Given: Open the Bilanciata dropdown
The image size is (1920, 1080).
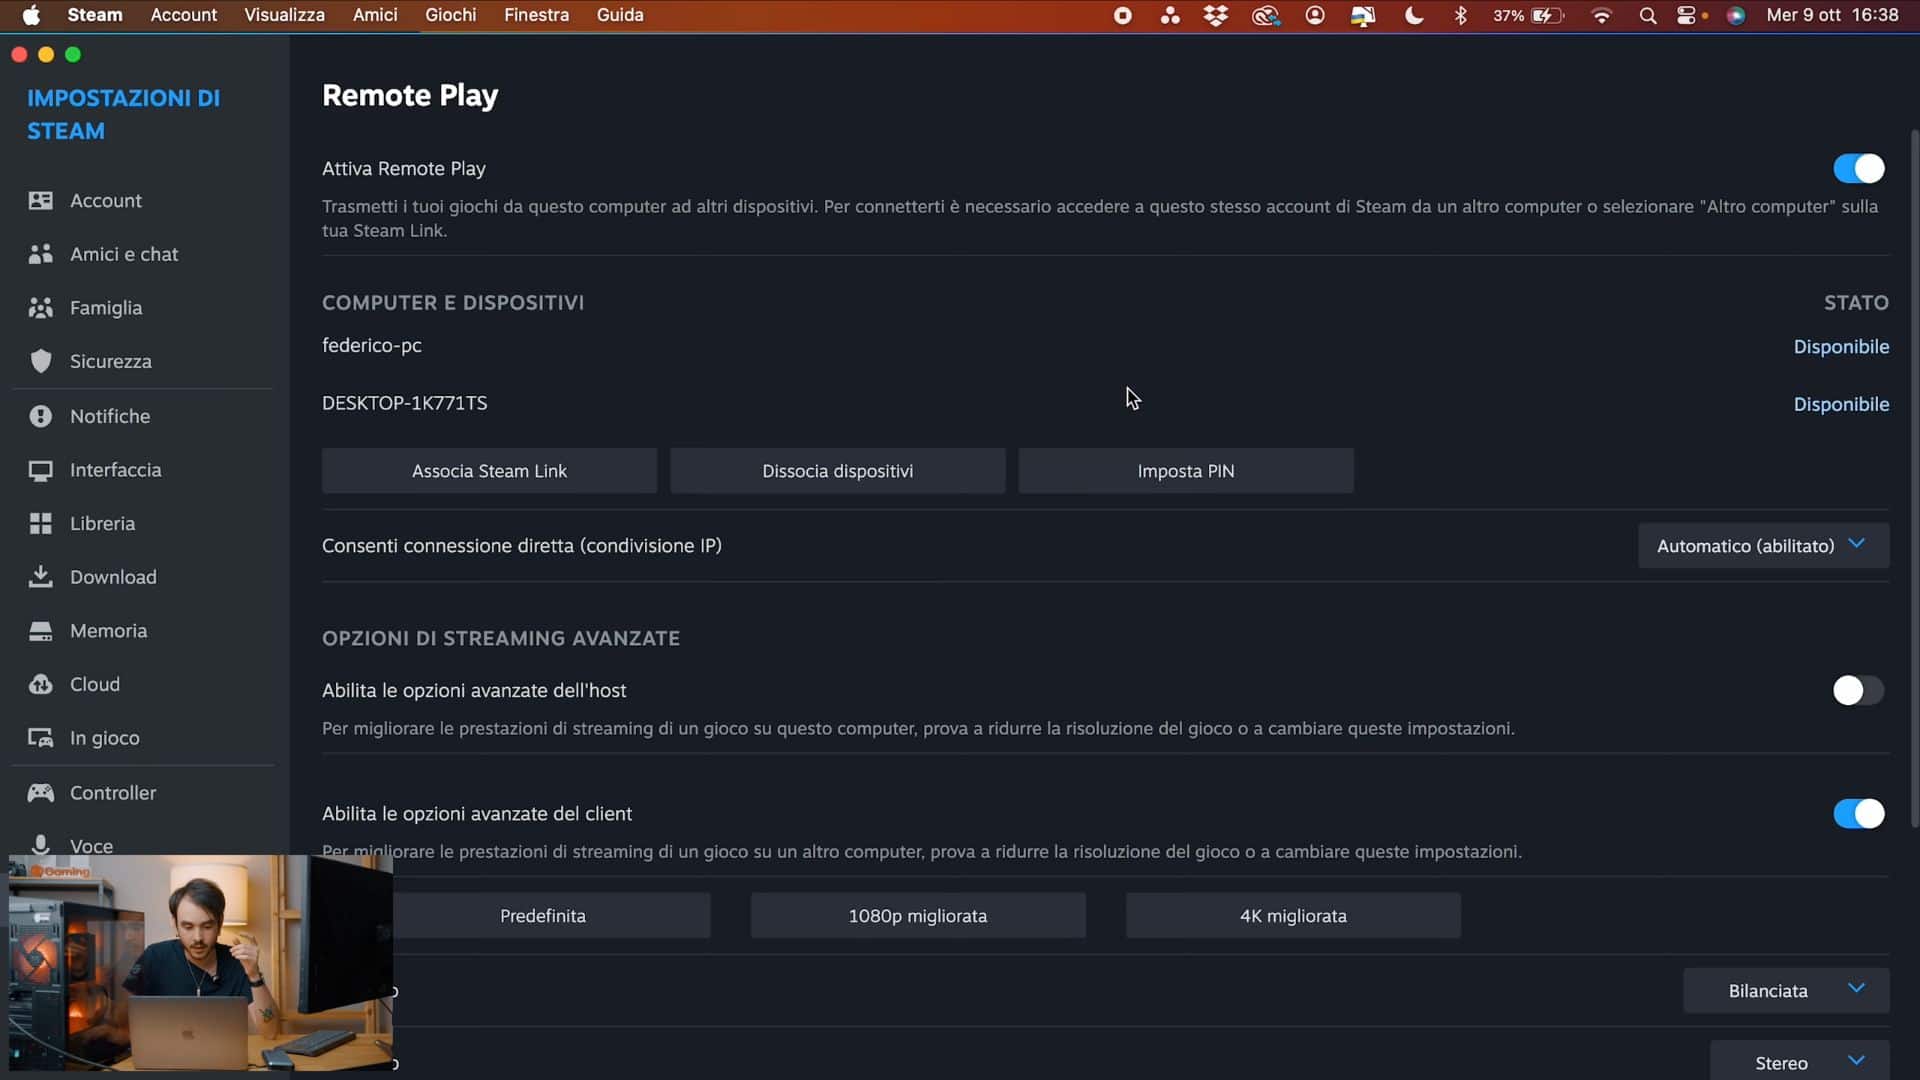Looking at the screenshot, I should click(1786, 990).
